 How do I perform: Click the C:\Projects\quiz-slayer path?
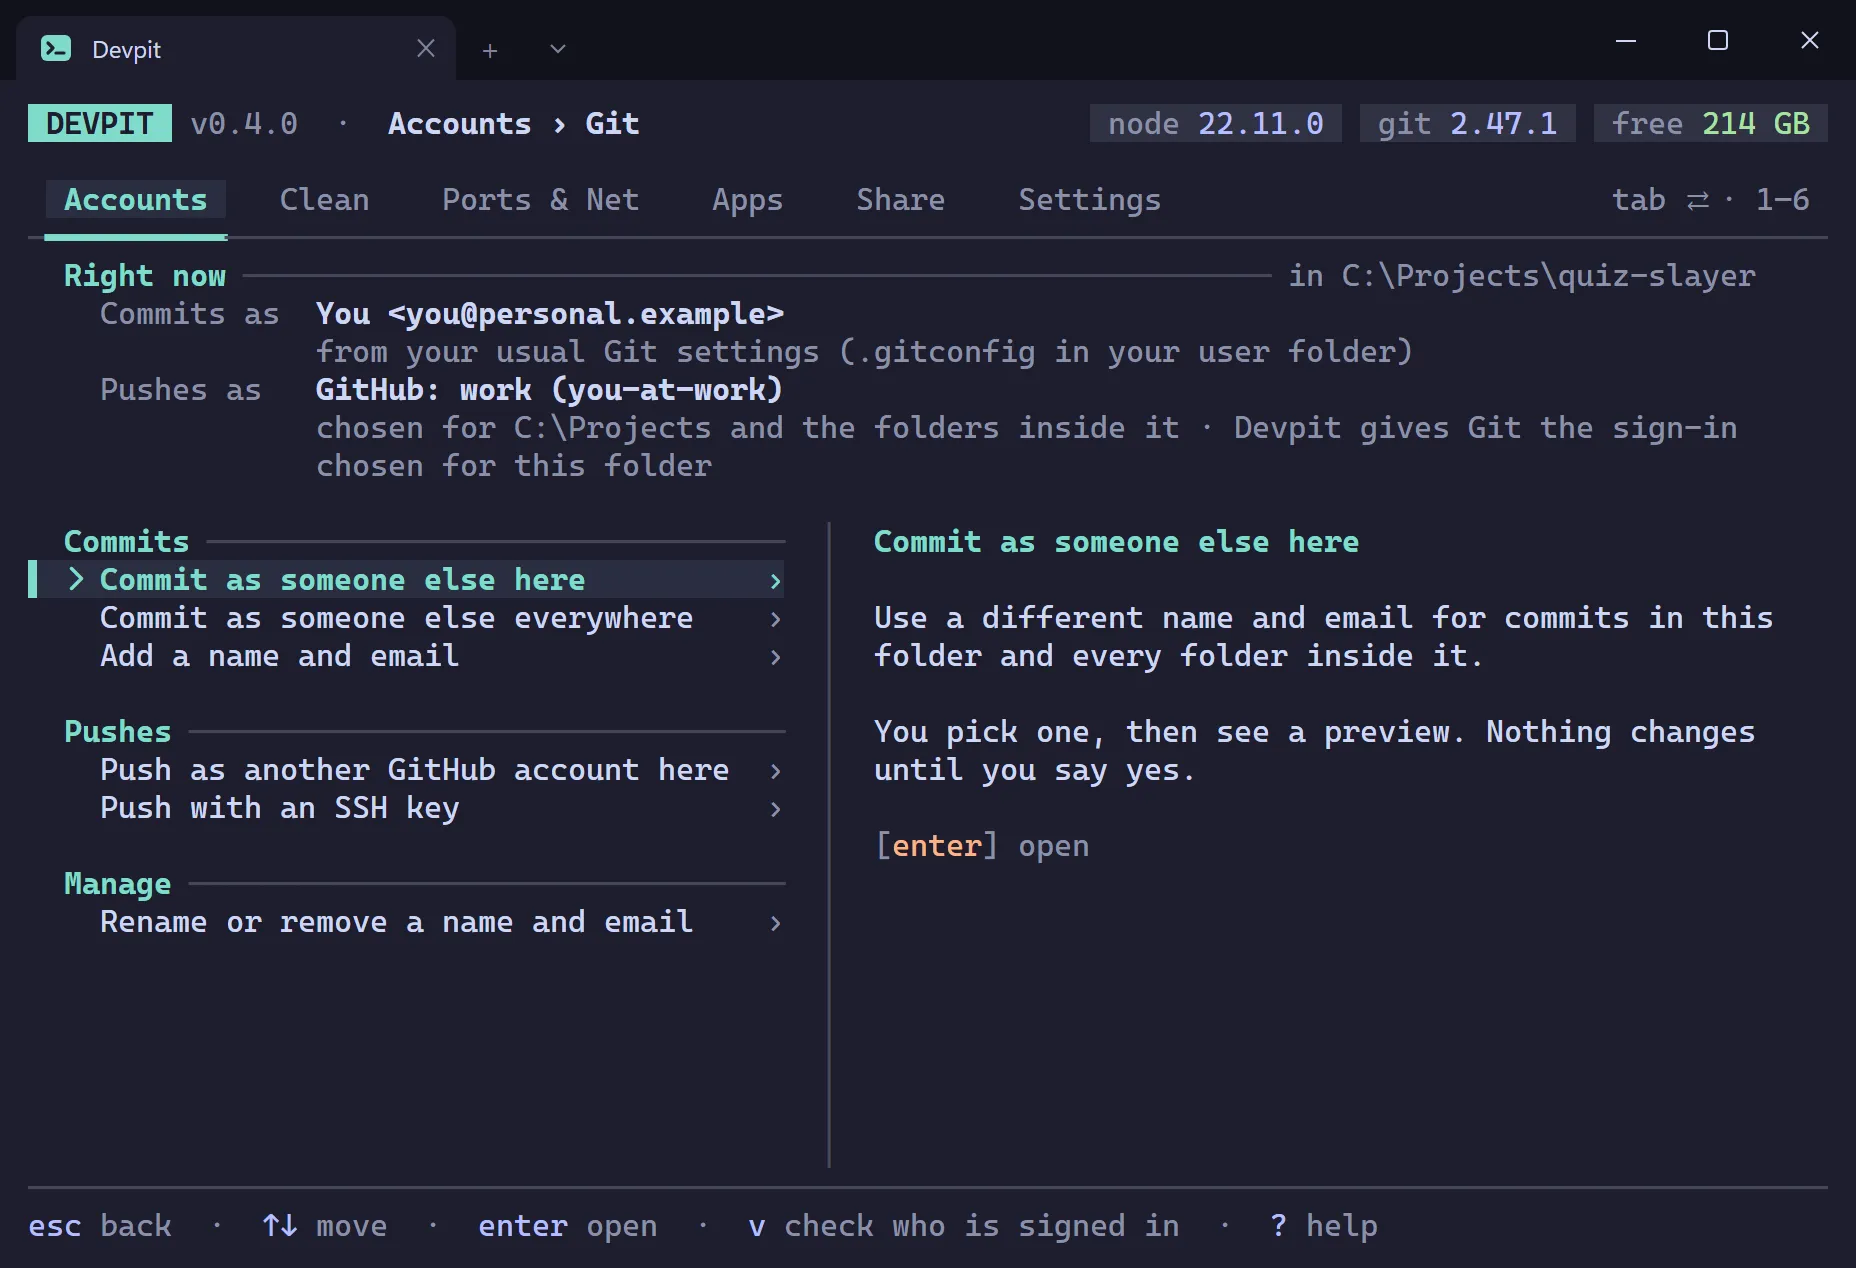pos(1549,276)
